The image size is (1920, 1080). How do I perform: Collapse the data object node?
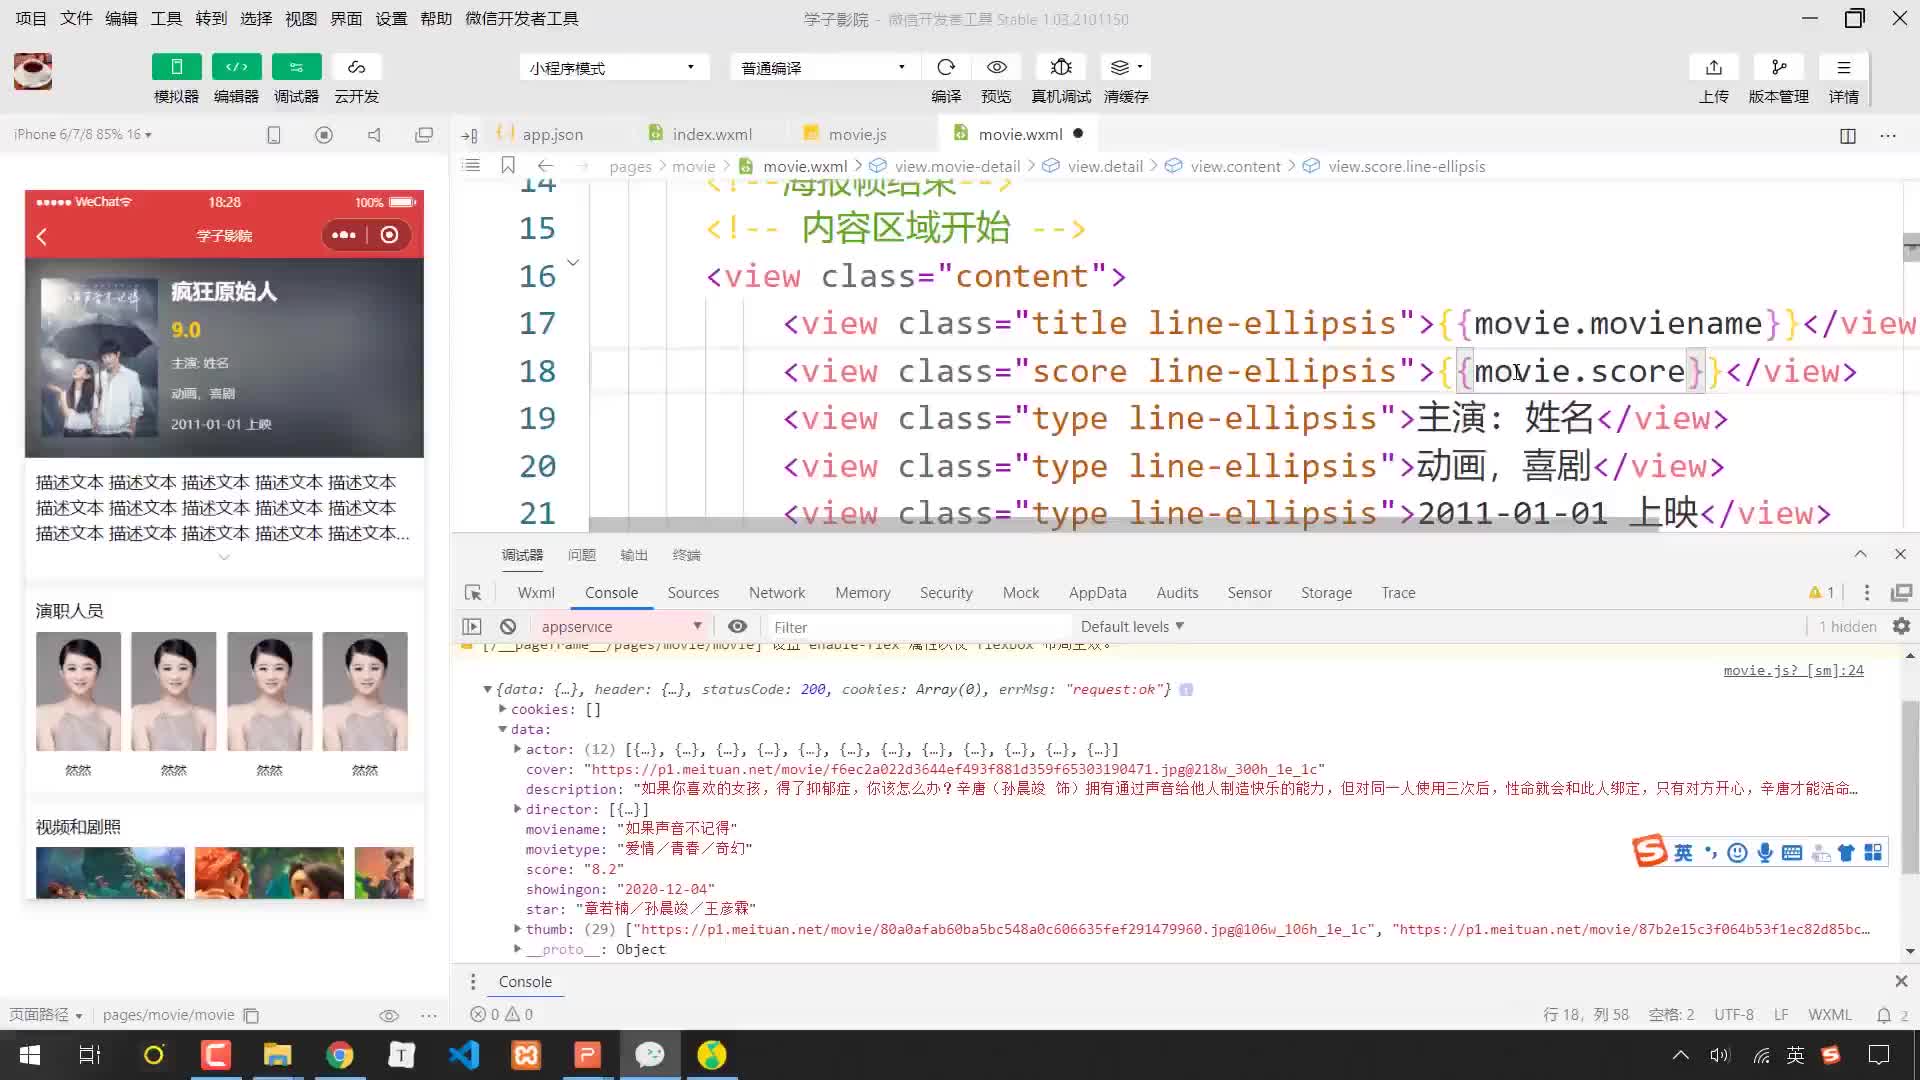pyautogui.click(x=503, y=729)
